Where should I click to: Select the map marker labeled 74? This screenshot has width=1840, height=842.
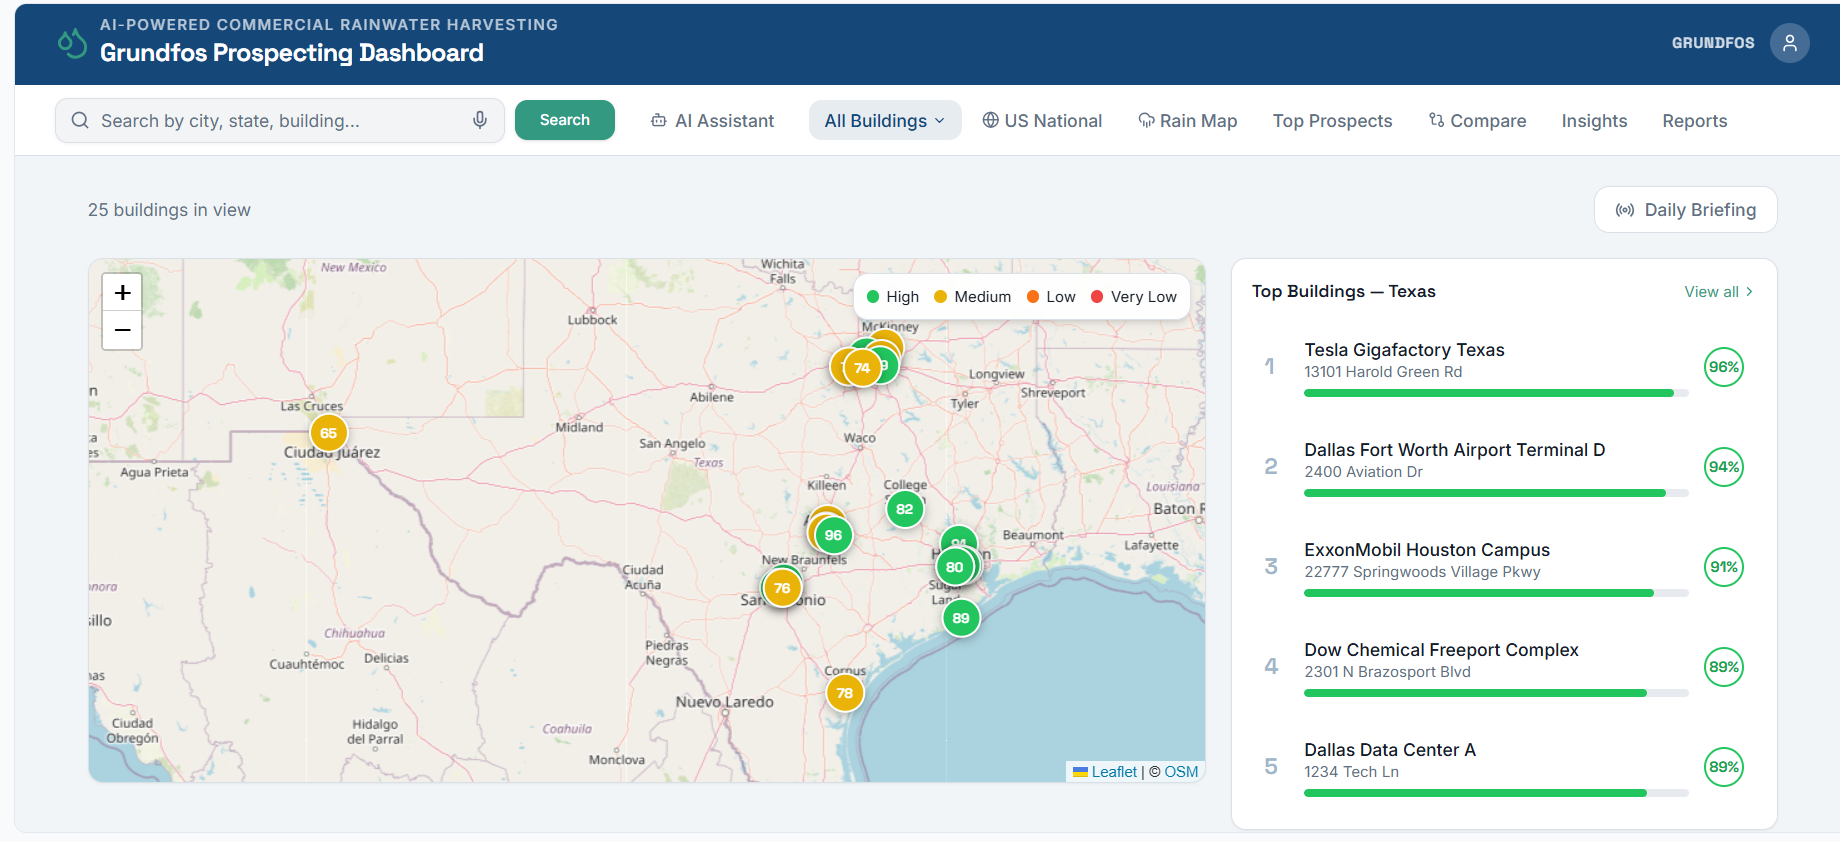point(861,368)
